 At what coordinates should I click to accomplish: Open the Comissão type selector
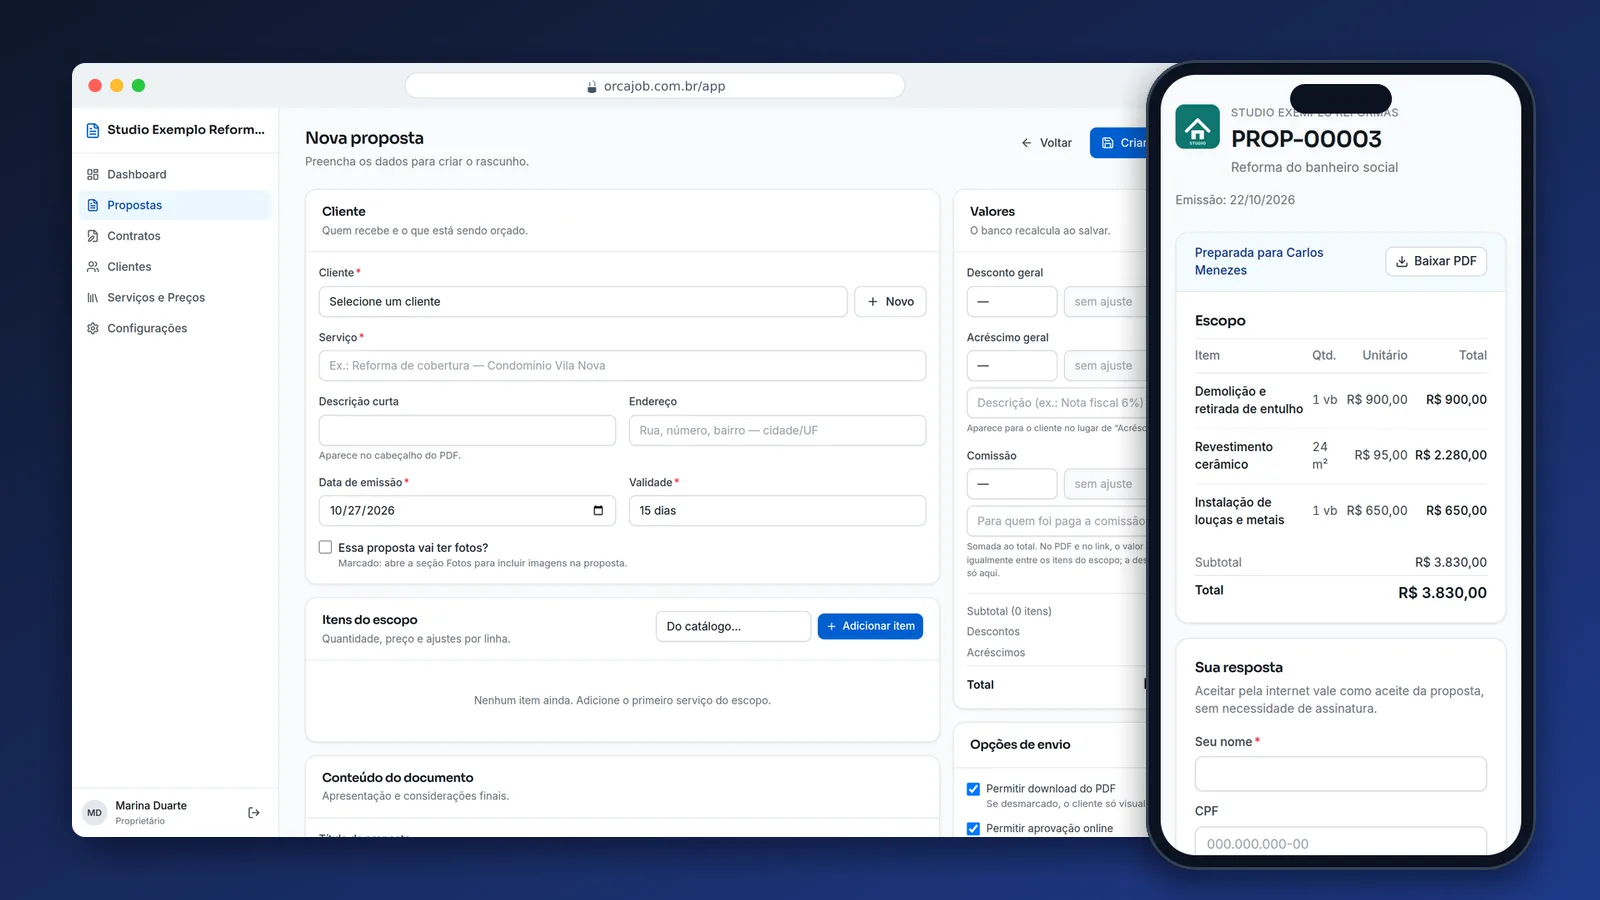(1012, 484)
